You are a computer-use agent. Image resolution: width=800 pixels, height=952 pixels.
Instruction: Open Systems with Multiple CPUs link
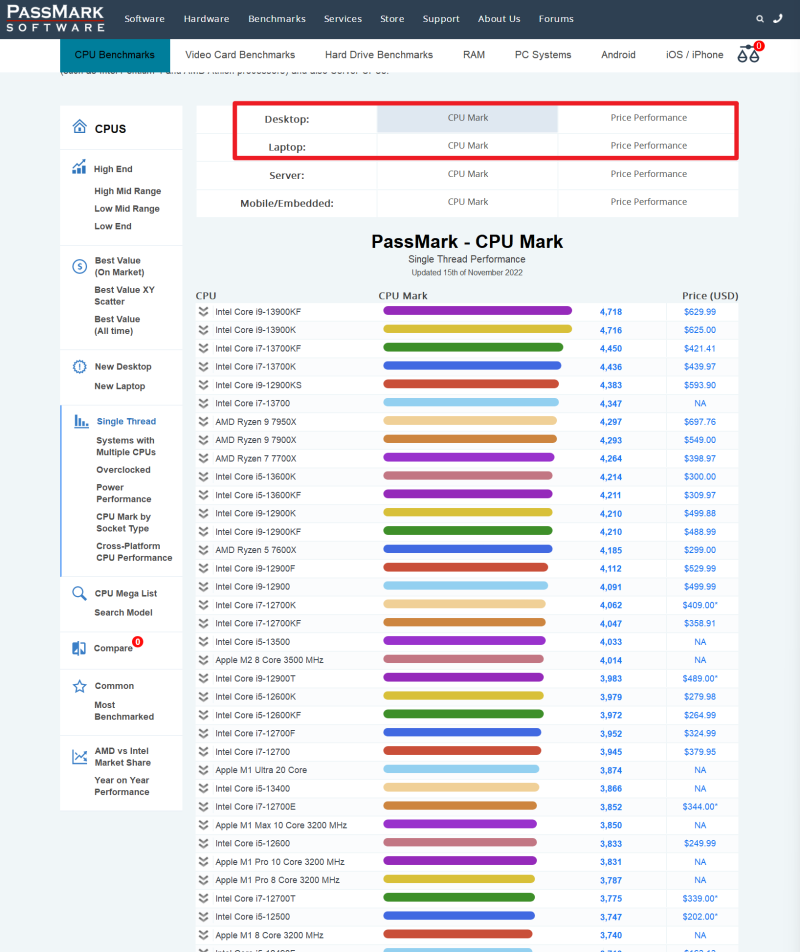pyautogui.click(x=126, y=446)
